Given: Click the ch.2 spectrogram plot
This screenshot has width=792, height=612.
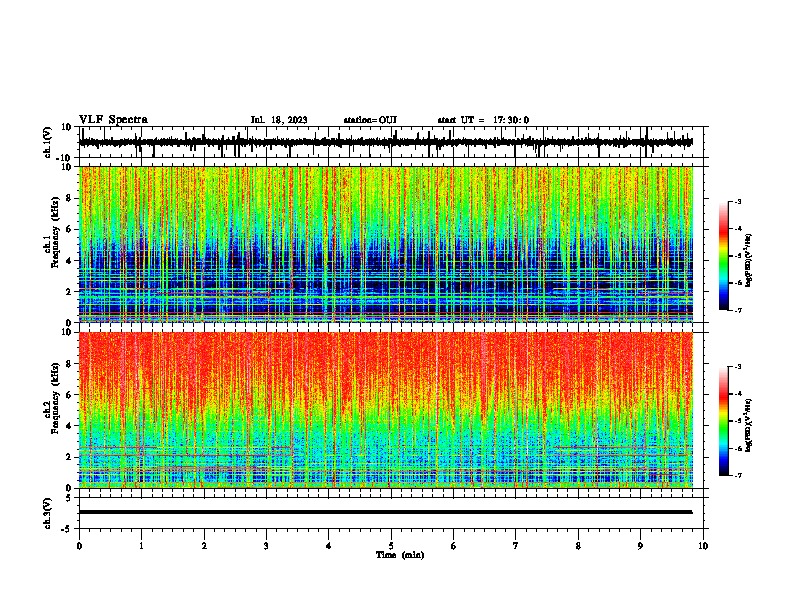Looking at the screenshot, I should point(386,410).
